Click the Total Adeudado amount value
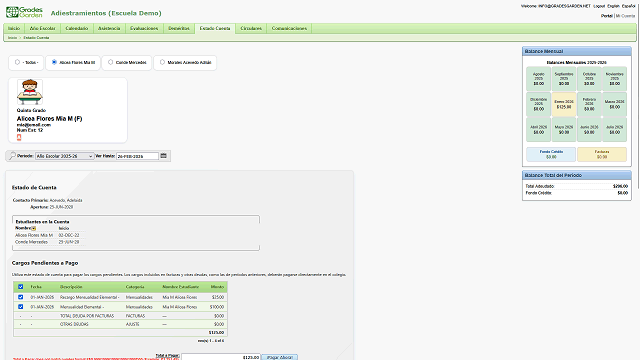The width and height of the screenshot is (640, 360). point(620,186)
